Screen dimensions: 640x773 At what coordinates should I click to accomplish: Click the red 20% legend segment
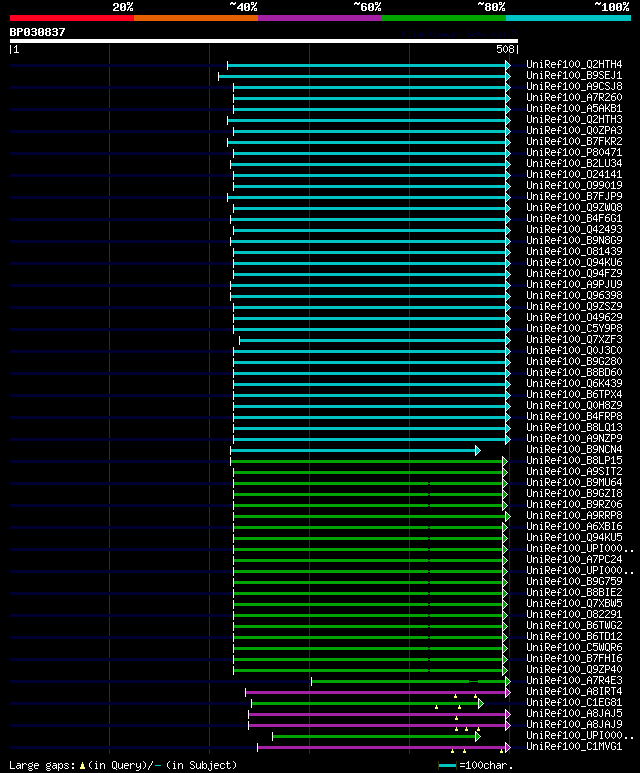coord(72,18)
